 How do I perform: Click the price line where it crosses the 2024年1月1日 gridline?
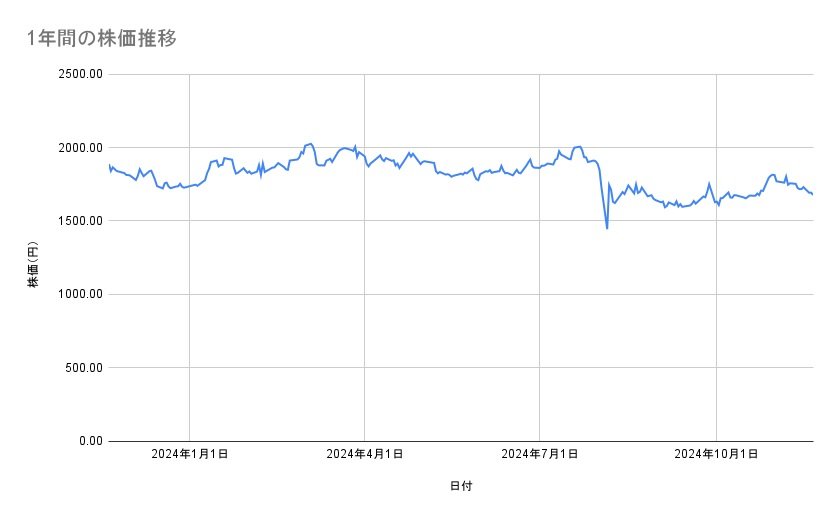tap(190, 186)
